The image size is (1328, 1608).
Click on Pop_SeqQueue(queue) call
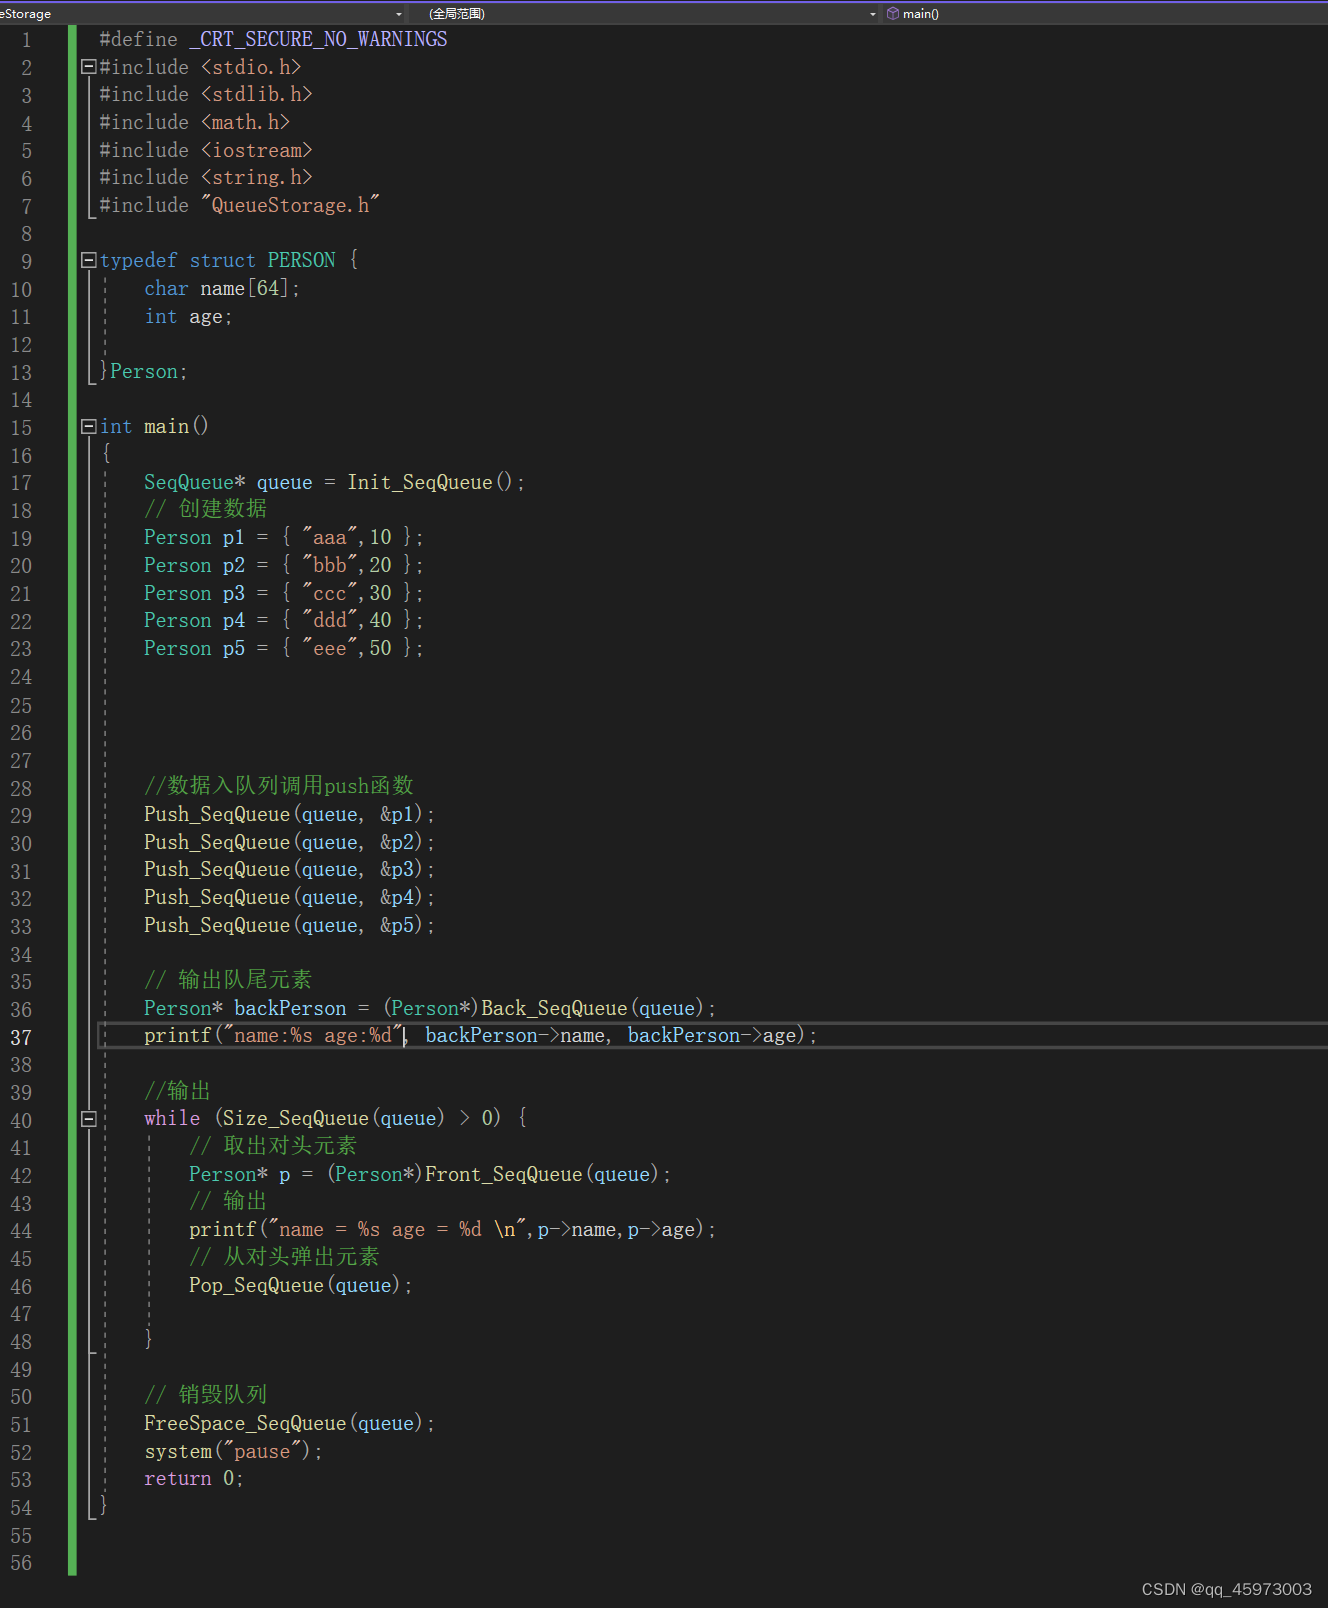tap(300, 1285)
